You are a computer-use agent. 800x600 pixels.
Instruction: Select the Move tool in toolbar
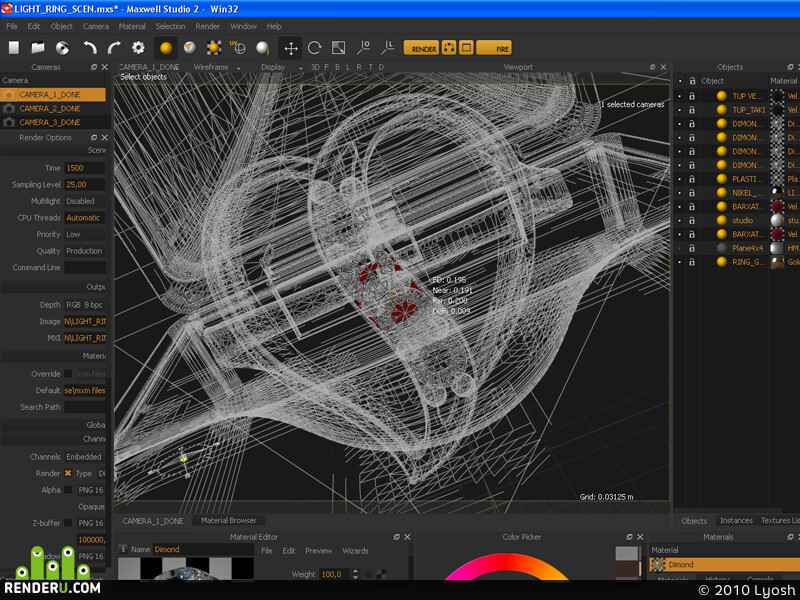pos(291,48)
